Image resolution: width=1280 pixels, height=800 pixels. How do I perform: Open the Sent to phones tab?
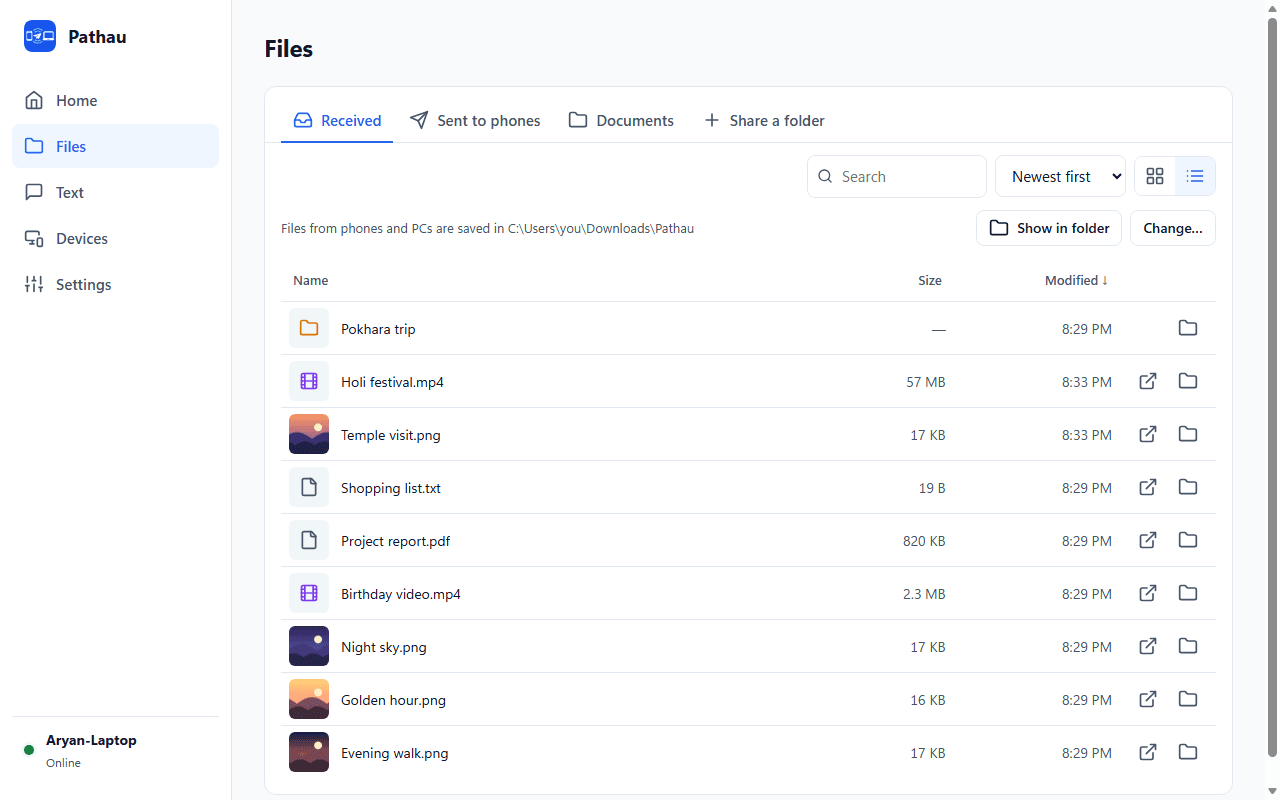(x=475, y=121)
